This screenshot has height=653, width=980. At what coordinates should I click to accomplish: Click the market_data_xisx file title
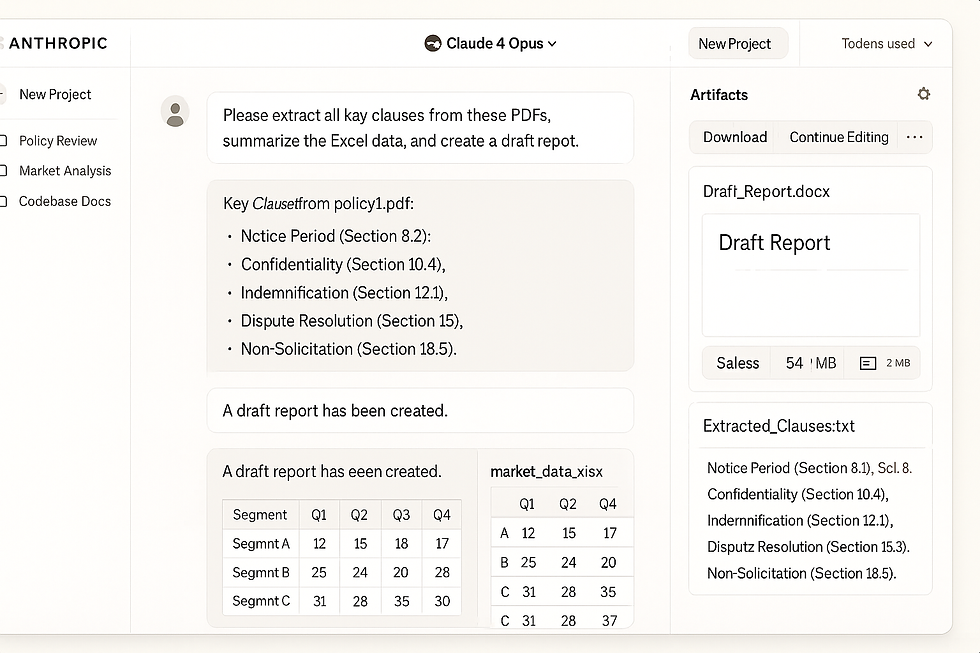point(546,472)
